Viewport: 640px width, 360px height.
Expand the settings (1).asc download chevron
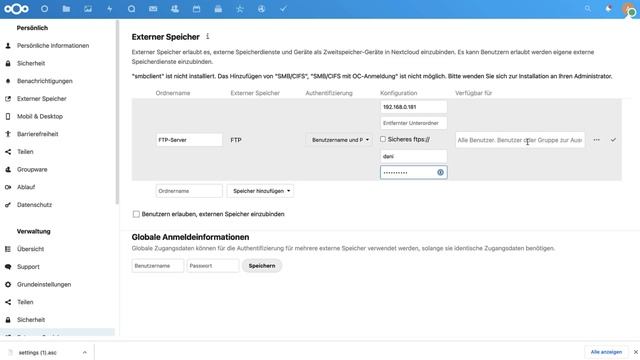[84, 352]
